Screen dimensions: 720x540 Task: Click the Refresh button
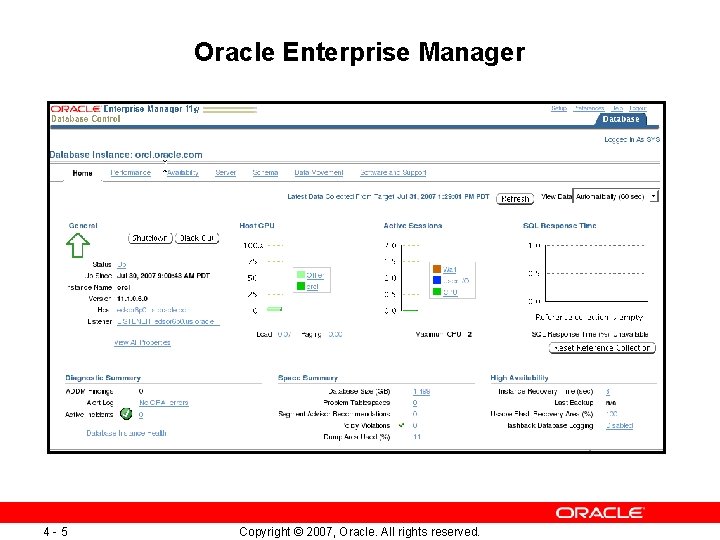click(x=515, y=198)
